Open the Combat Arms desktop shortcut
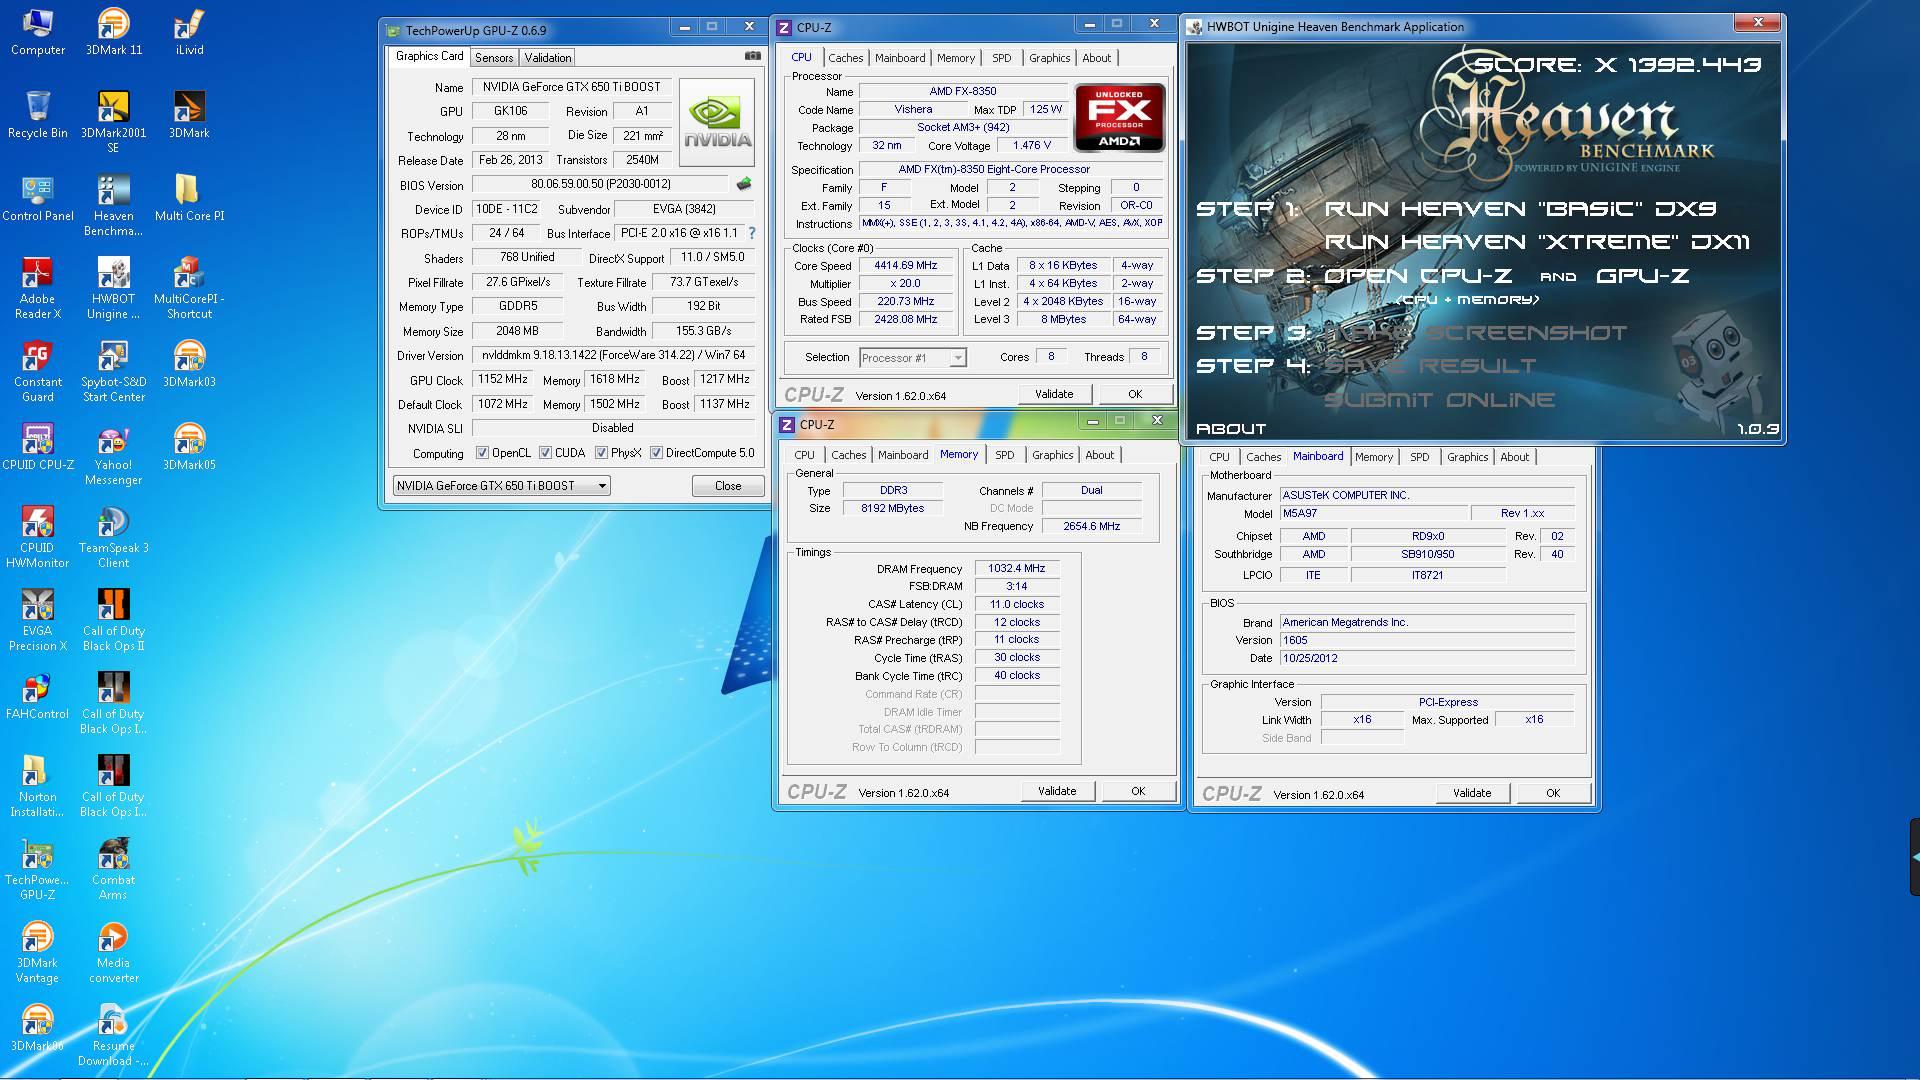1920x1080 pixels. (x=113, y=869)
